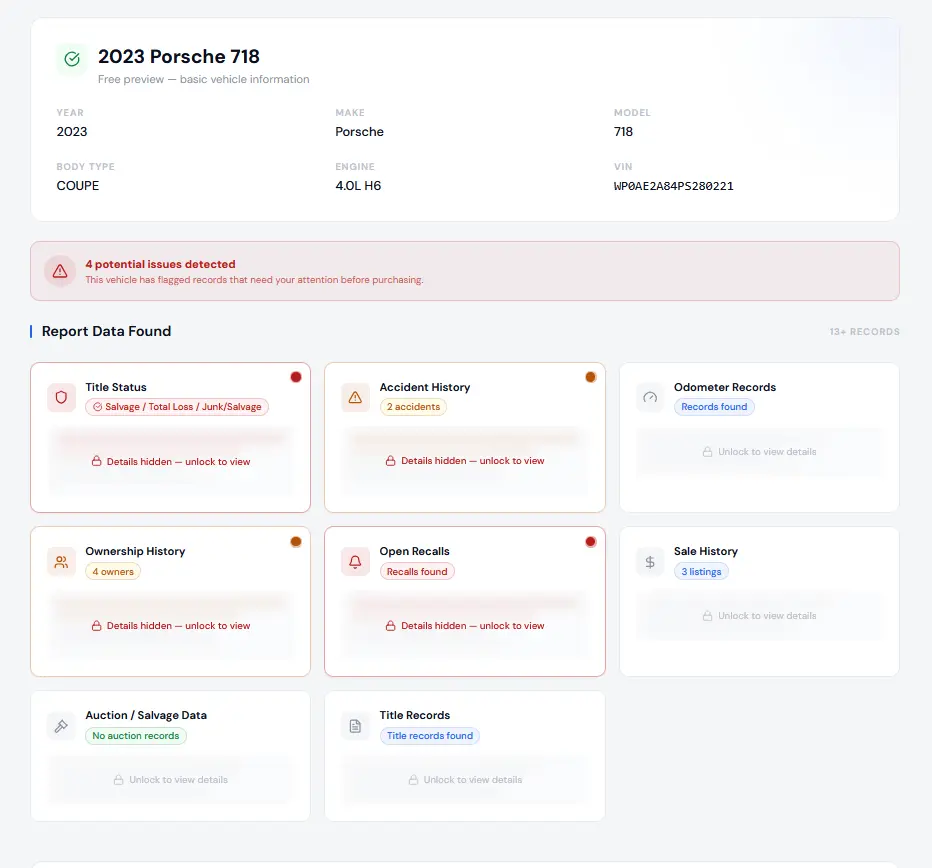Click 'Unlock to view details' in Odometer Records
932x868 pixels.
[x=767, y=452]
